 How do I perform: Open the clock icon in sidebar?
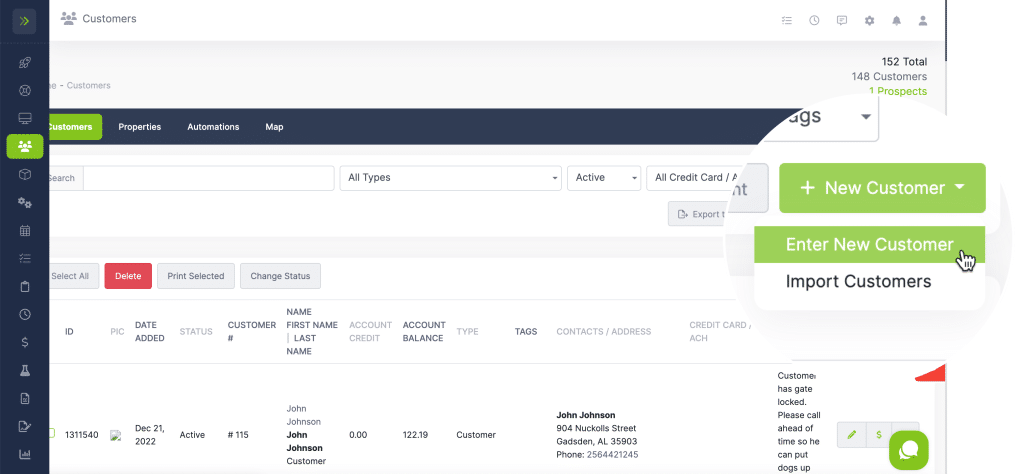25,314
